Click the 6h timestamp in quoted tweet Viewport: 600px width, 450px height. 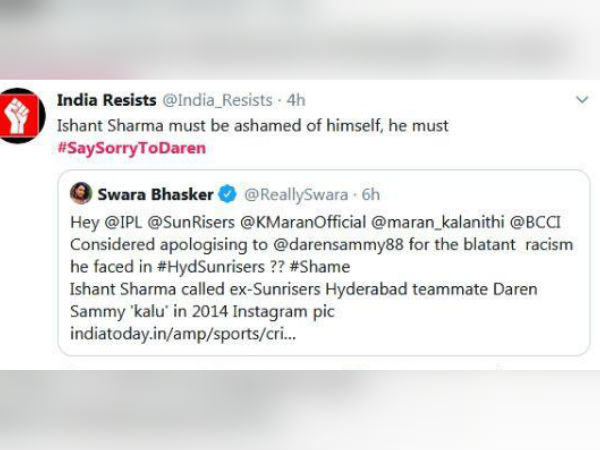(x=369, y=193)
